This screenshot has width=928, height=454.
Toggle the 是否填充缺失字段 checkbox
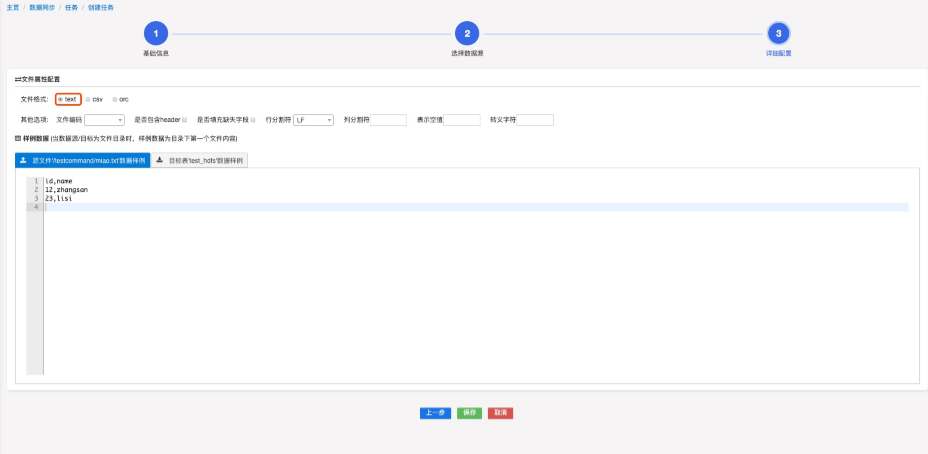[x=254, y=120]
